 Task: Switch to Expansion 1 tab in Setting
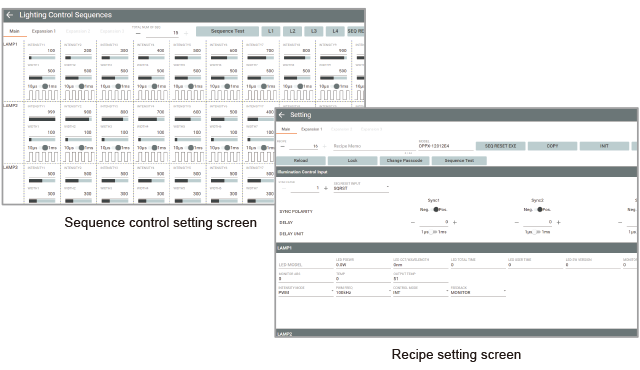point(311,129)
